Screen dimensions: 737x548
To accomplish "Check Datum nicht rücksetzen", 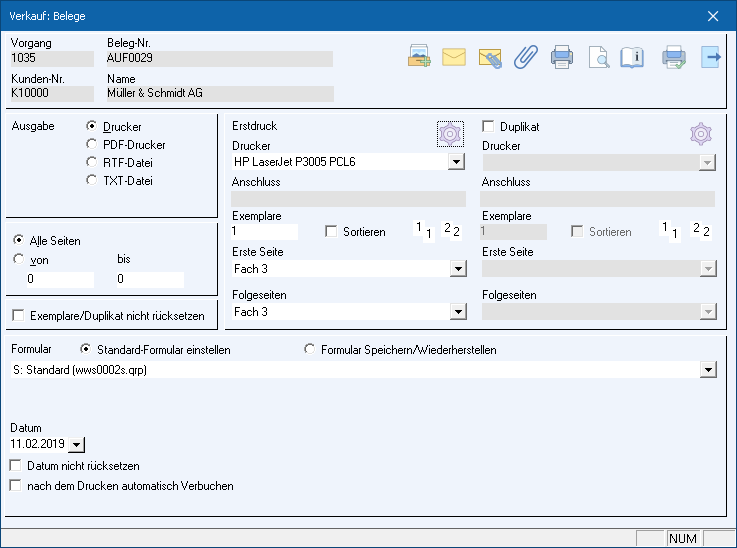I will pos(15,466).
